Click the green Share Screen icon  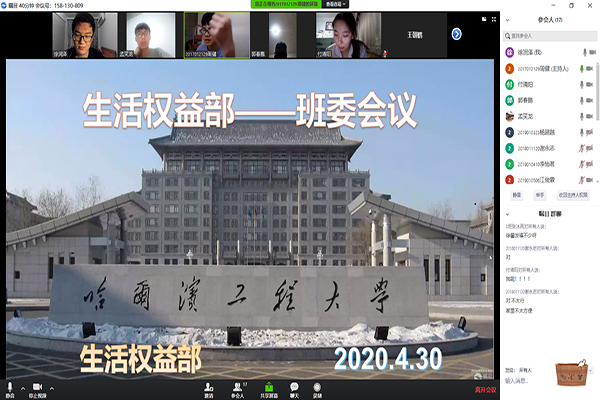coord(267,386)
